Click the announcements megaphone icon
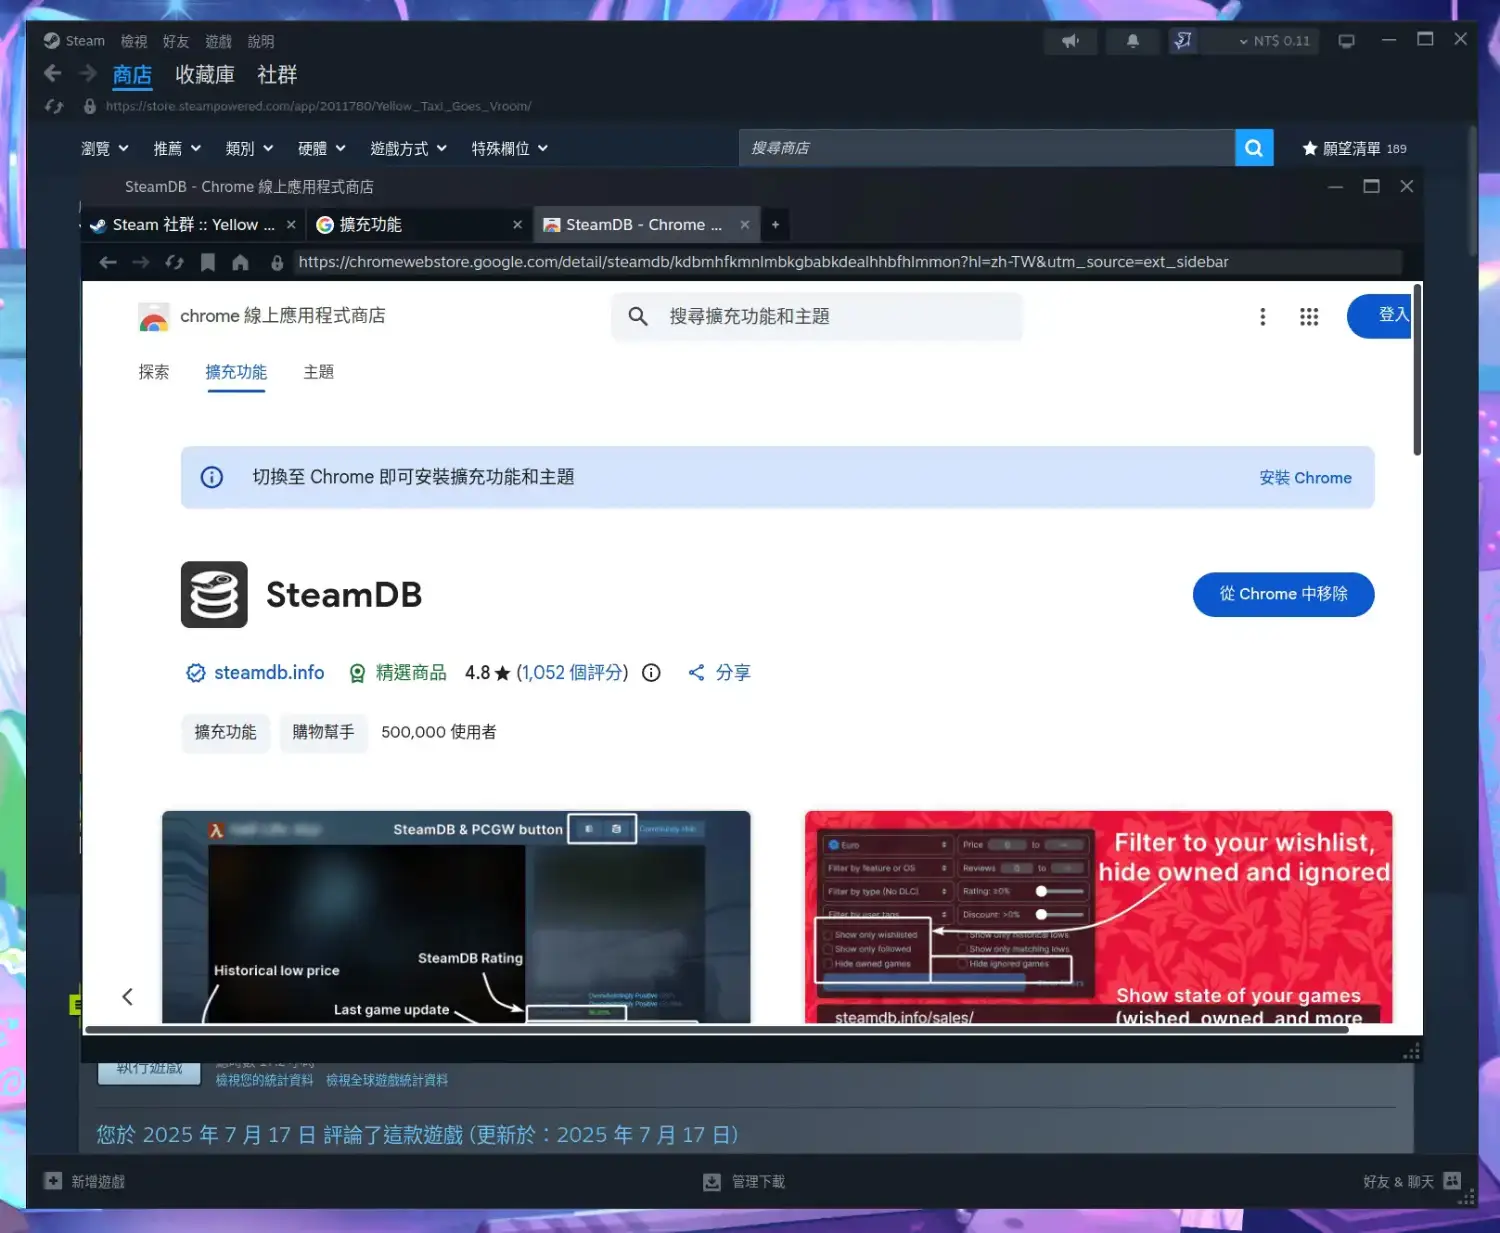 pyautogui.click(x=1070, y=41)
